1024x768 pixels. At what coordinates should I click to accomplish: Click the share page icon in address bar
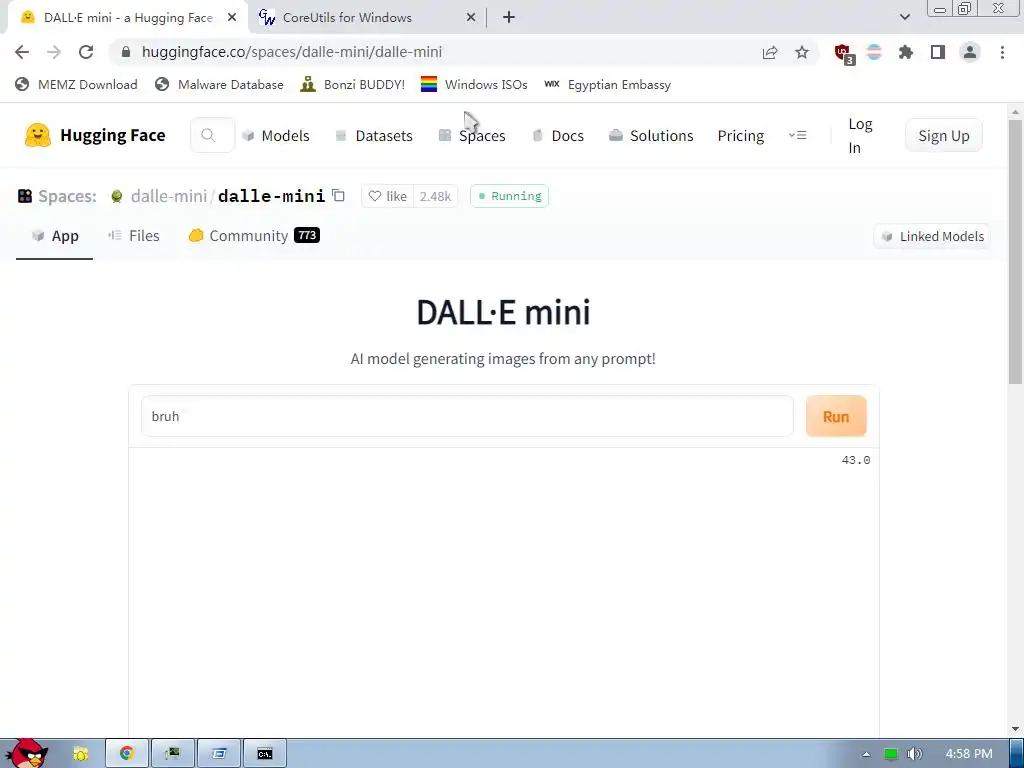(770, 52)
